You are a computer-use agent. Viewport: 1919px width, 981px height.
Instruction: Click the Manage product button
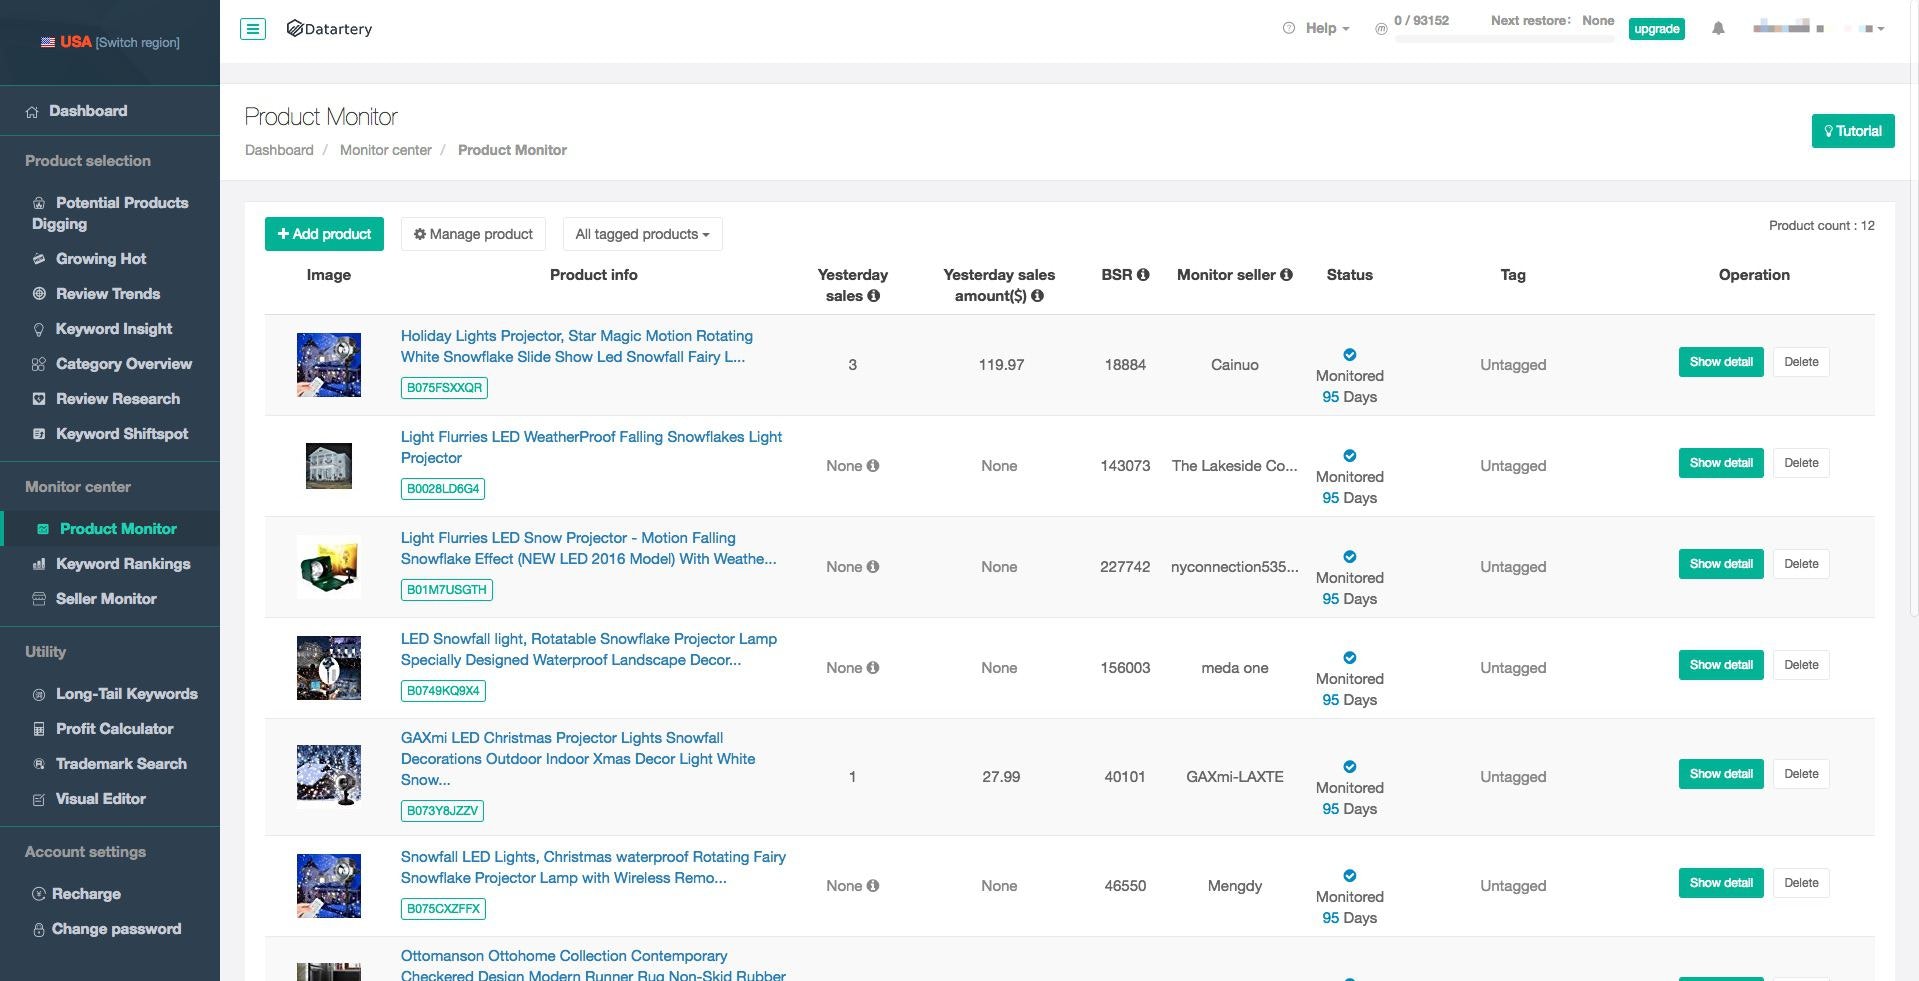coord(473,234)
